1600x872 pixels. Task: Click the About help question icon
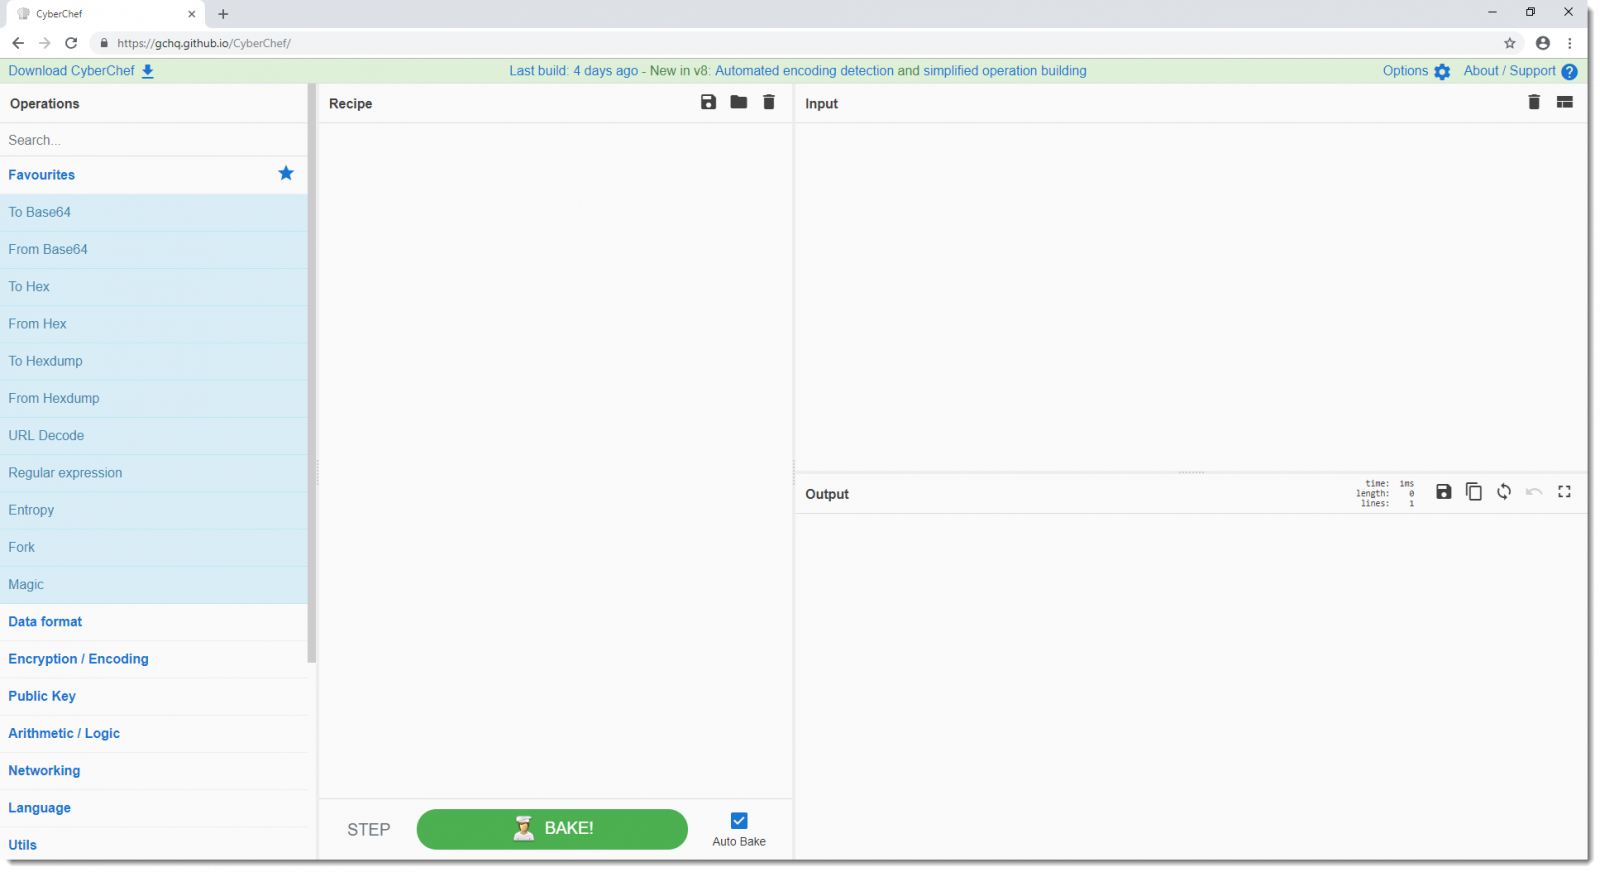tap(1570, 72)
